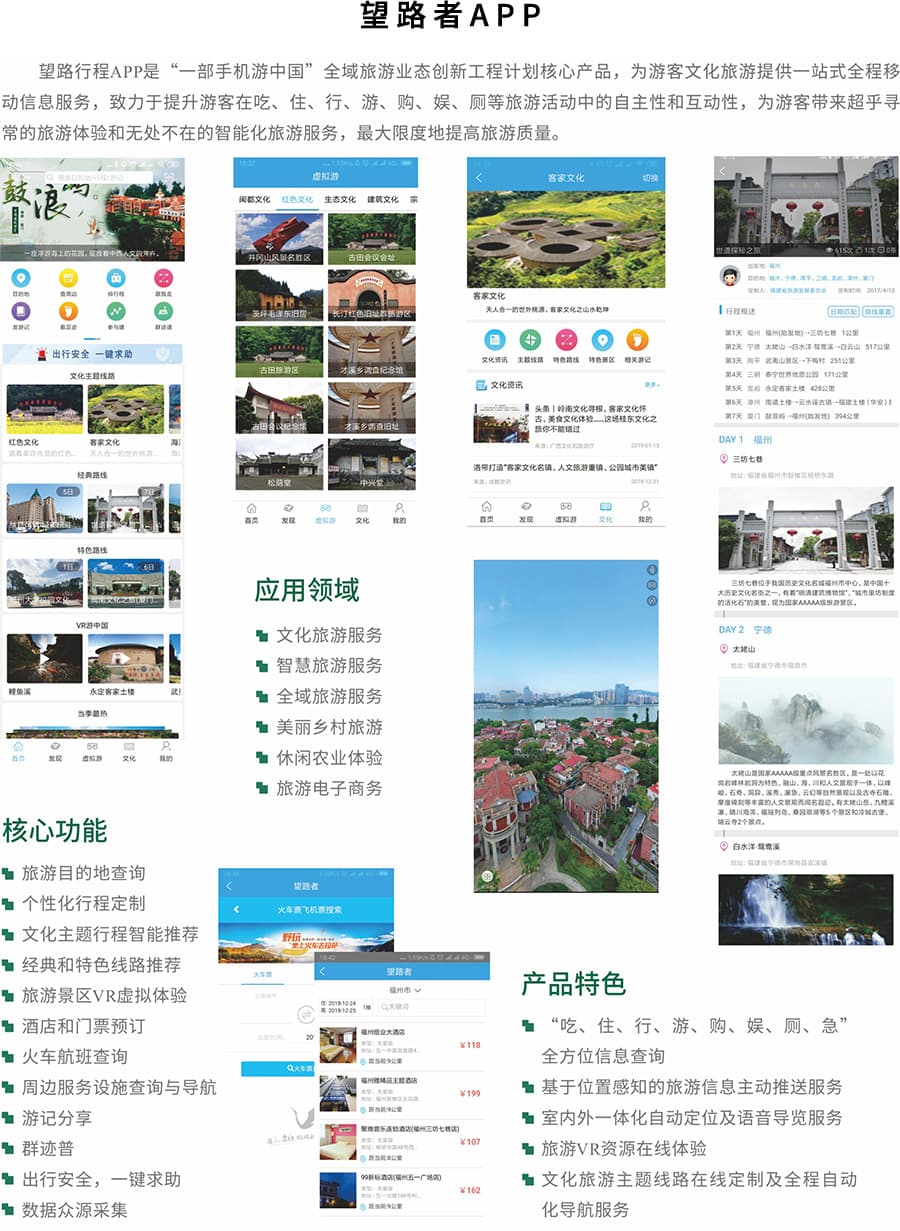Tap the 发游记 purple icon
The height and width of the screenshot is (1231, 900).
[x=20, y=310]
